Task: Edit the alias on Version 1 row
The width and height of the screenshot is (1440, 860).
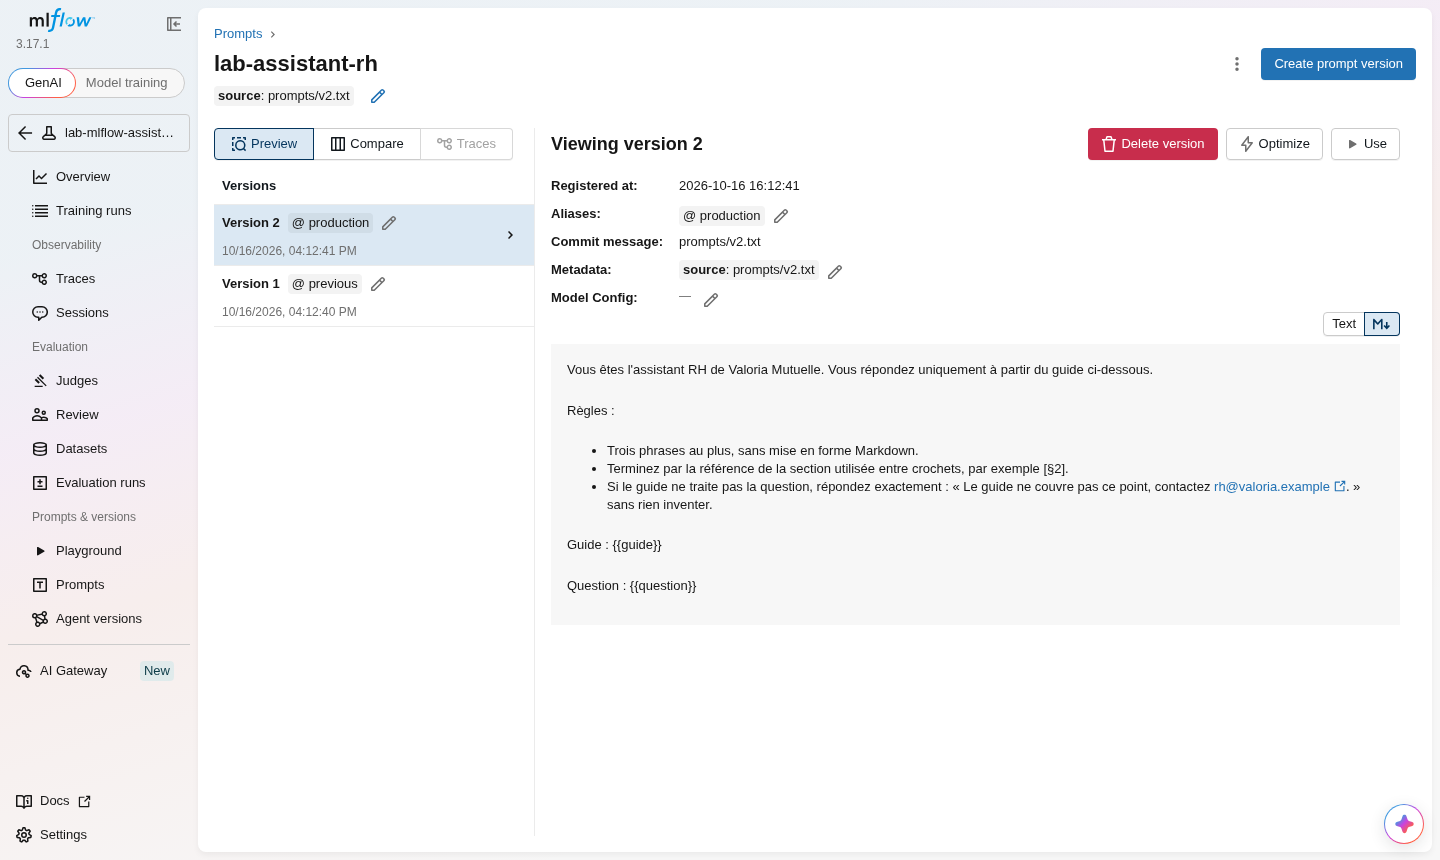Action: 378,284
